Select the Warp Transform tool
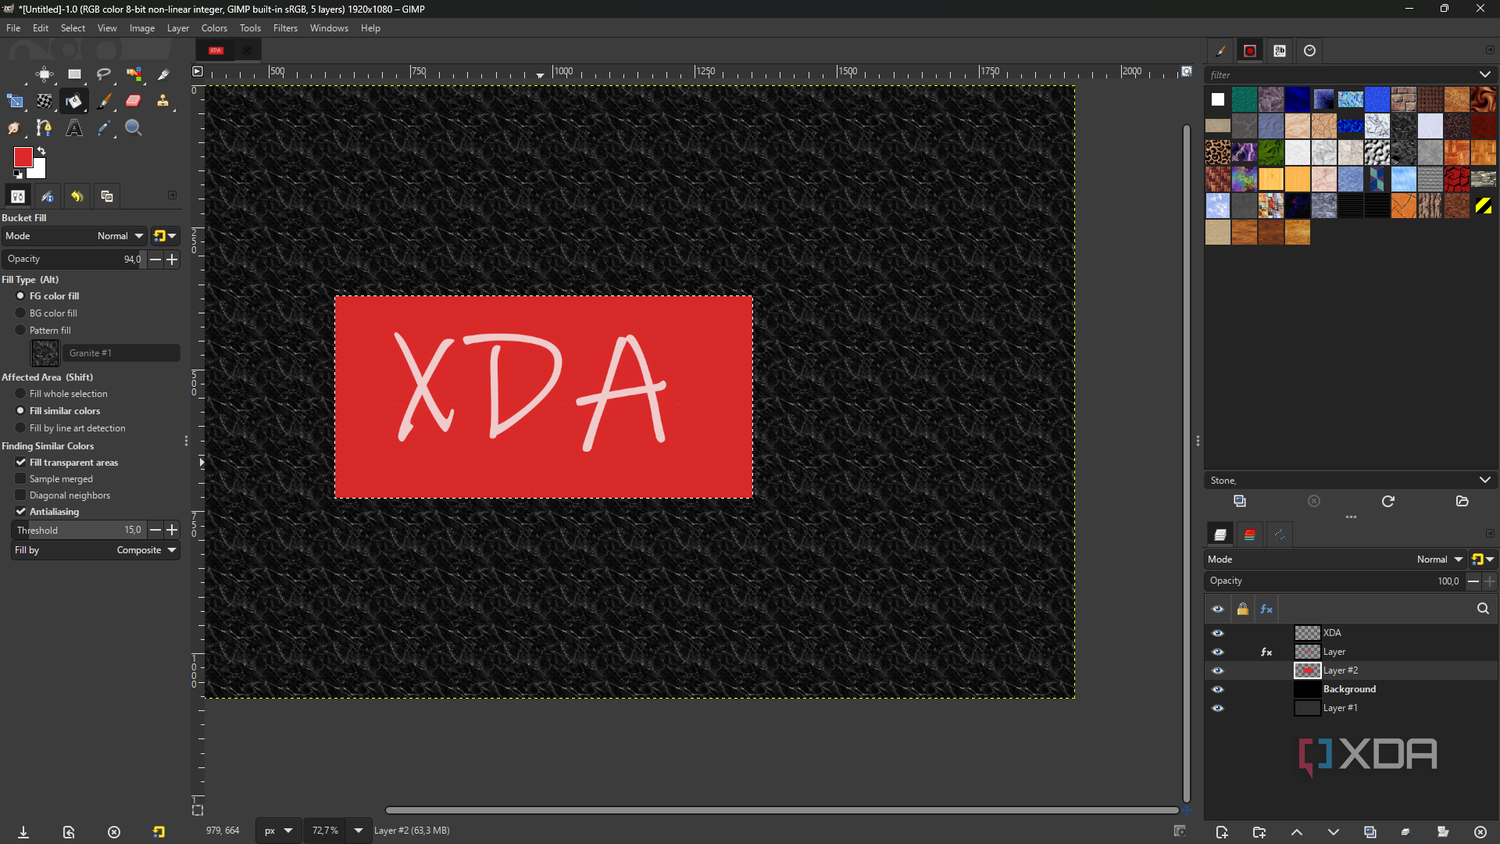Screen dimensions: 1500x844 pos(44,101)
